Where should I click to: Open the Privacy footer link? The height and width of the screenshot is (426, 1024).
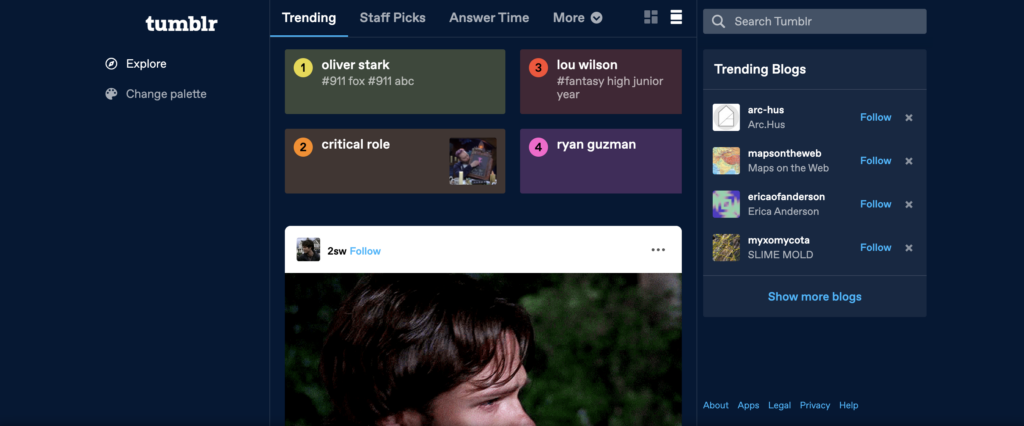815,405
